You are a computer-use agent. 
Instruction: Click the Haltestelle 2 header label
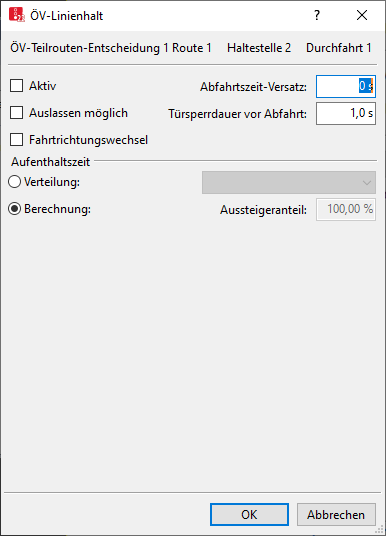point(259,48)
